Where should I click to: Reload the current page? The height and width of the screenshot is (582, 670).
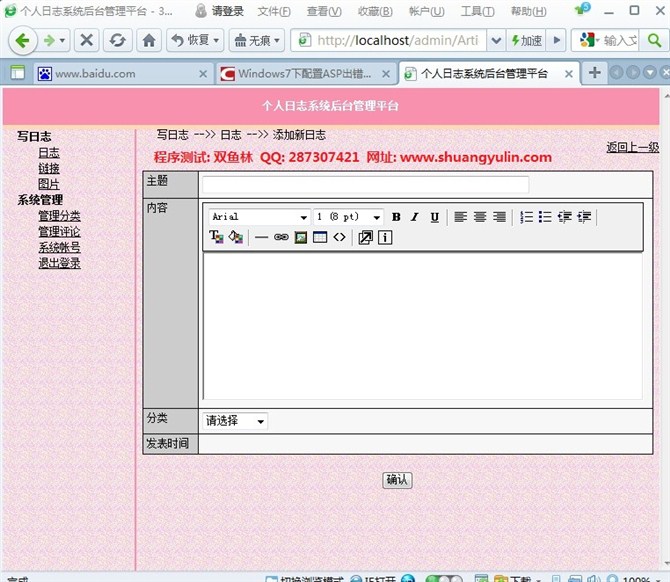118,41
